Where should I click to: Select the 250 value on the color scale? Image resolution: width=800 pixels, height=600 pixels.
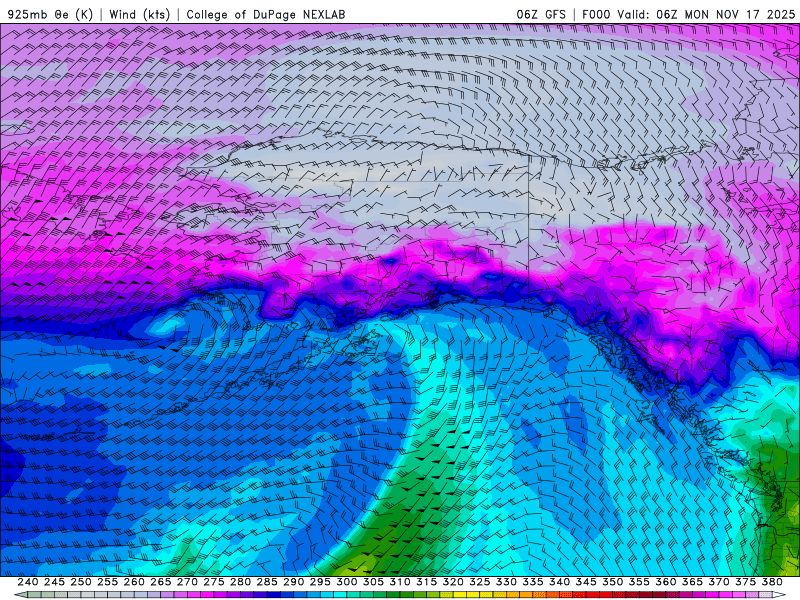point(81,582)
